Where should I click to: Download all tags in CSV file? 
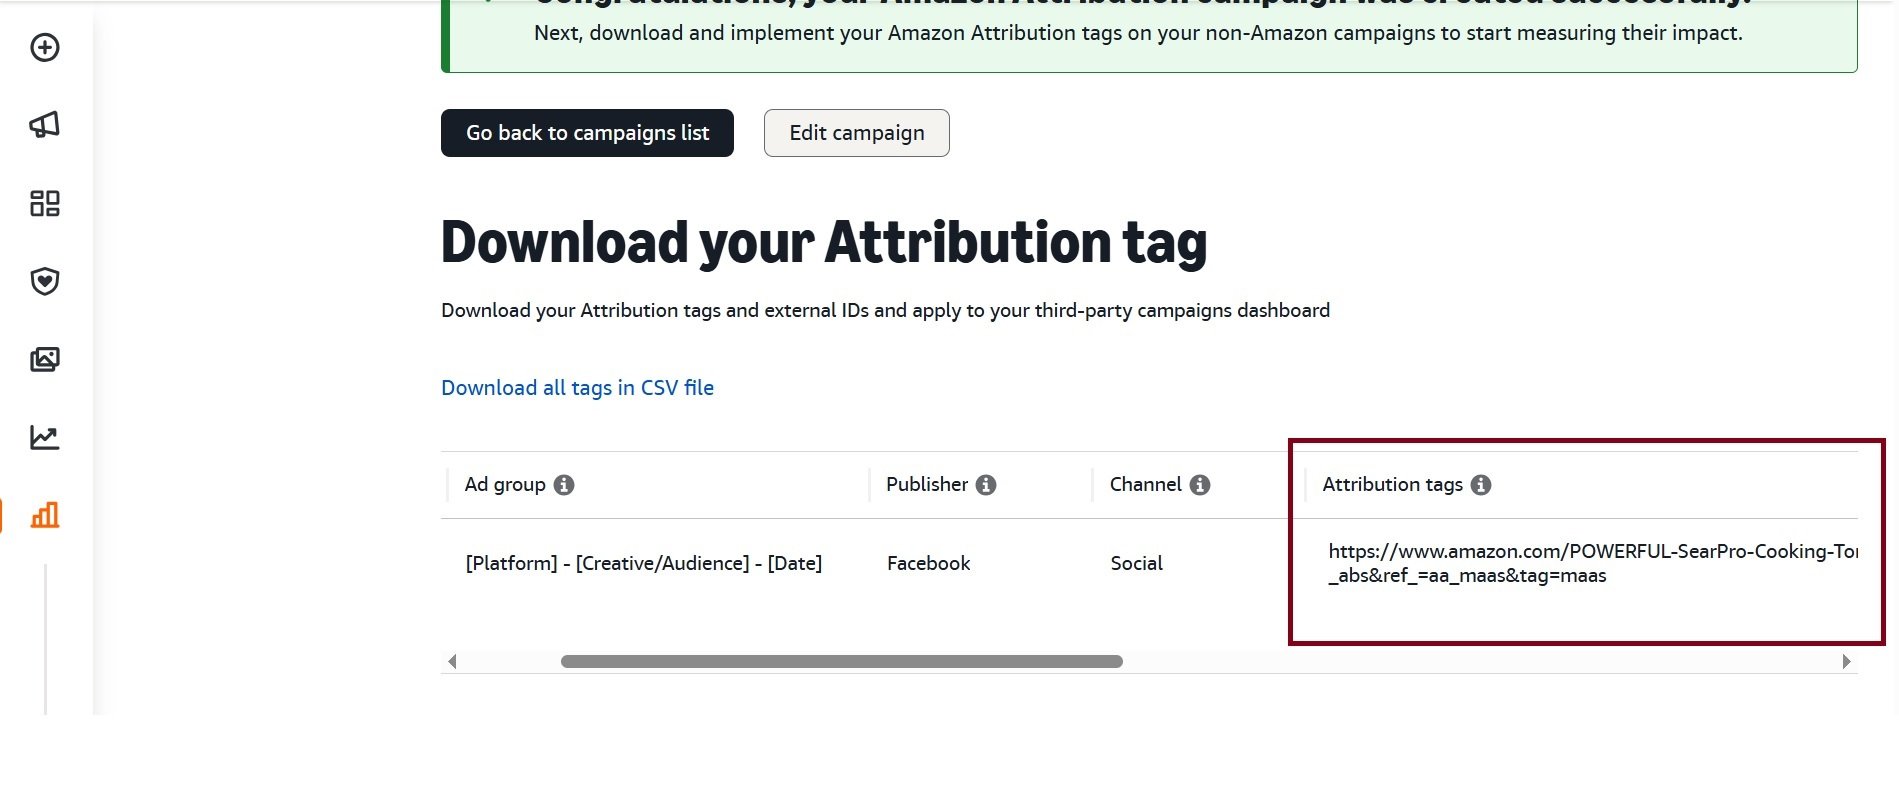click(577, 388)
